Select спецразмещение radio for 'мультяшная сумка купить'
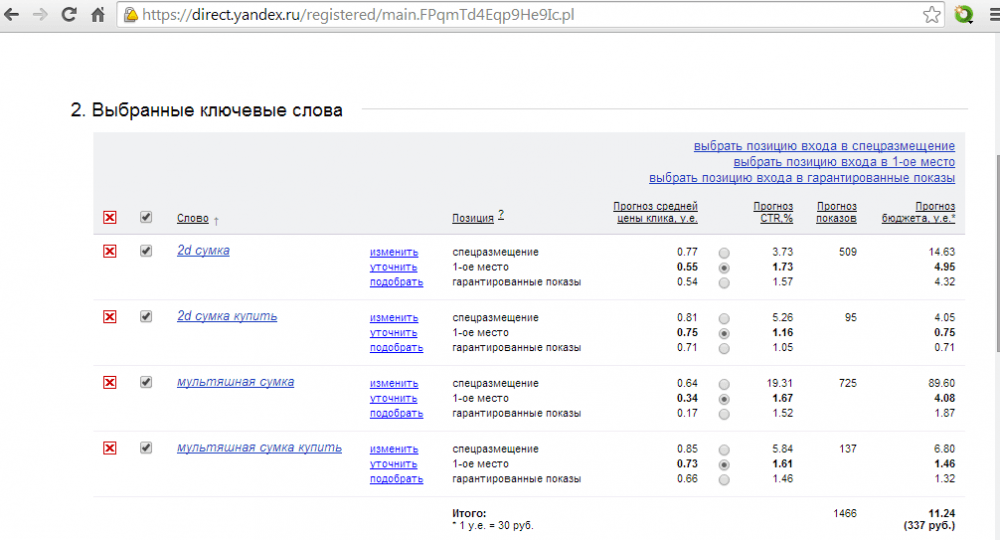The width and height of the screenshot is (1000, 540). point(724,450)
